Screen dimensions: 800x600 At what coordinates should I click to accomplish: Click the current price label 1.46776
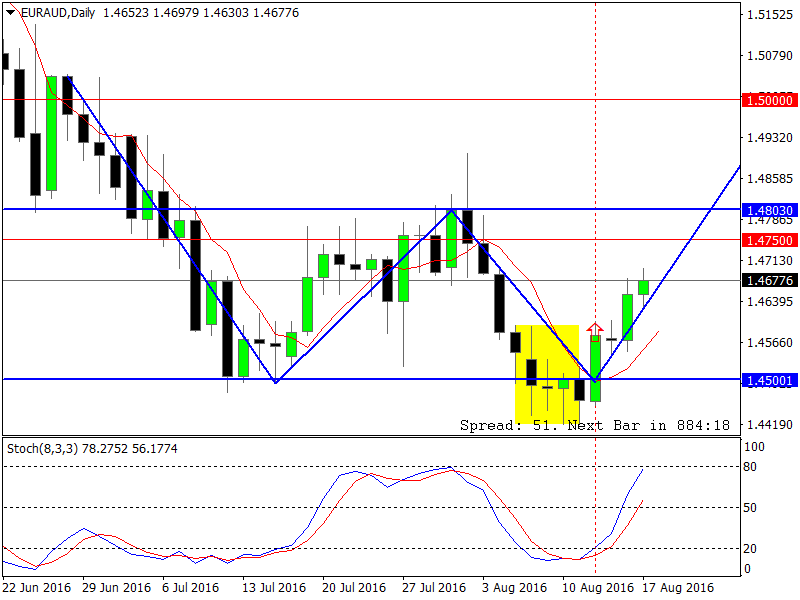[769, 281]
